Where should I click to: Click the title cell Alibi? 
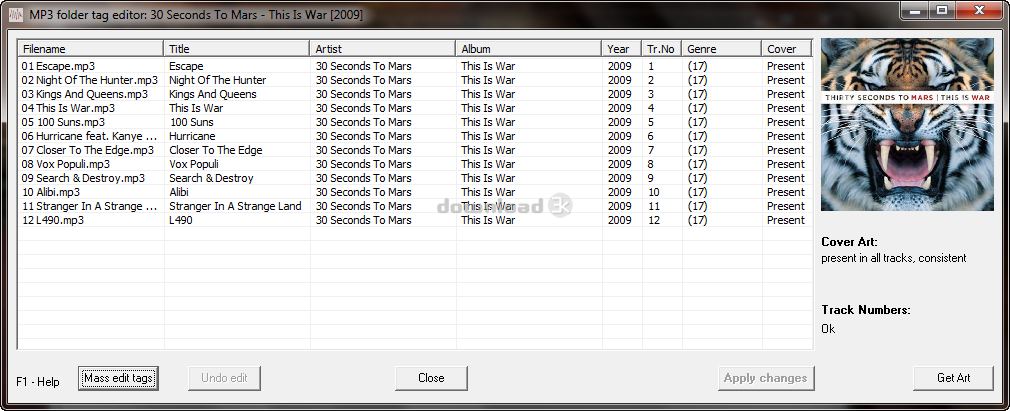click(178, 193)
